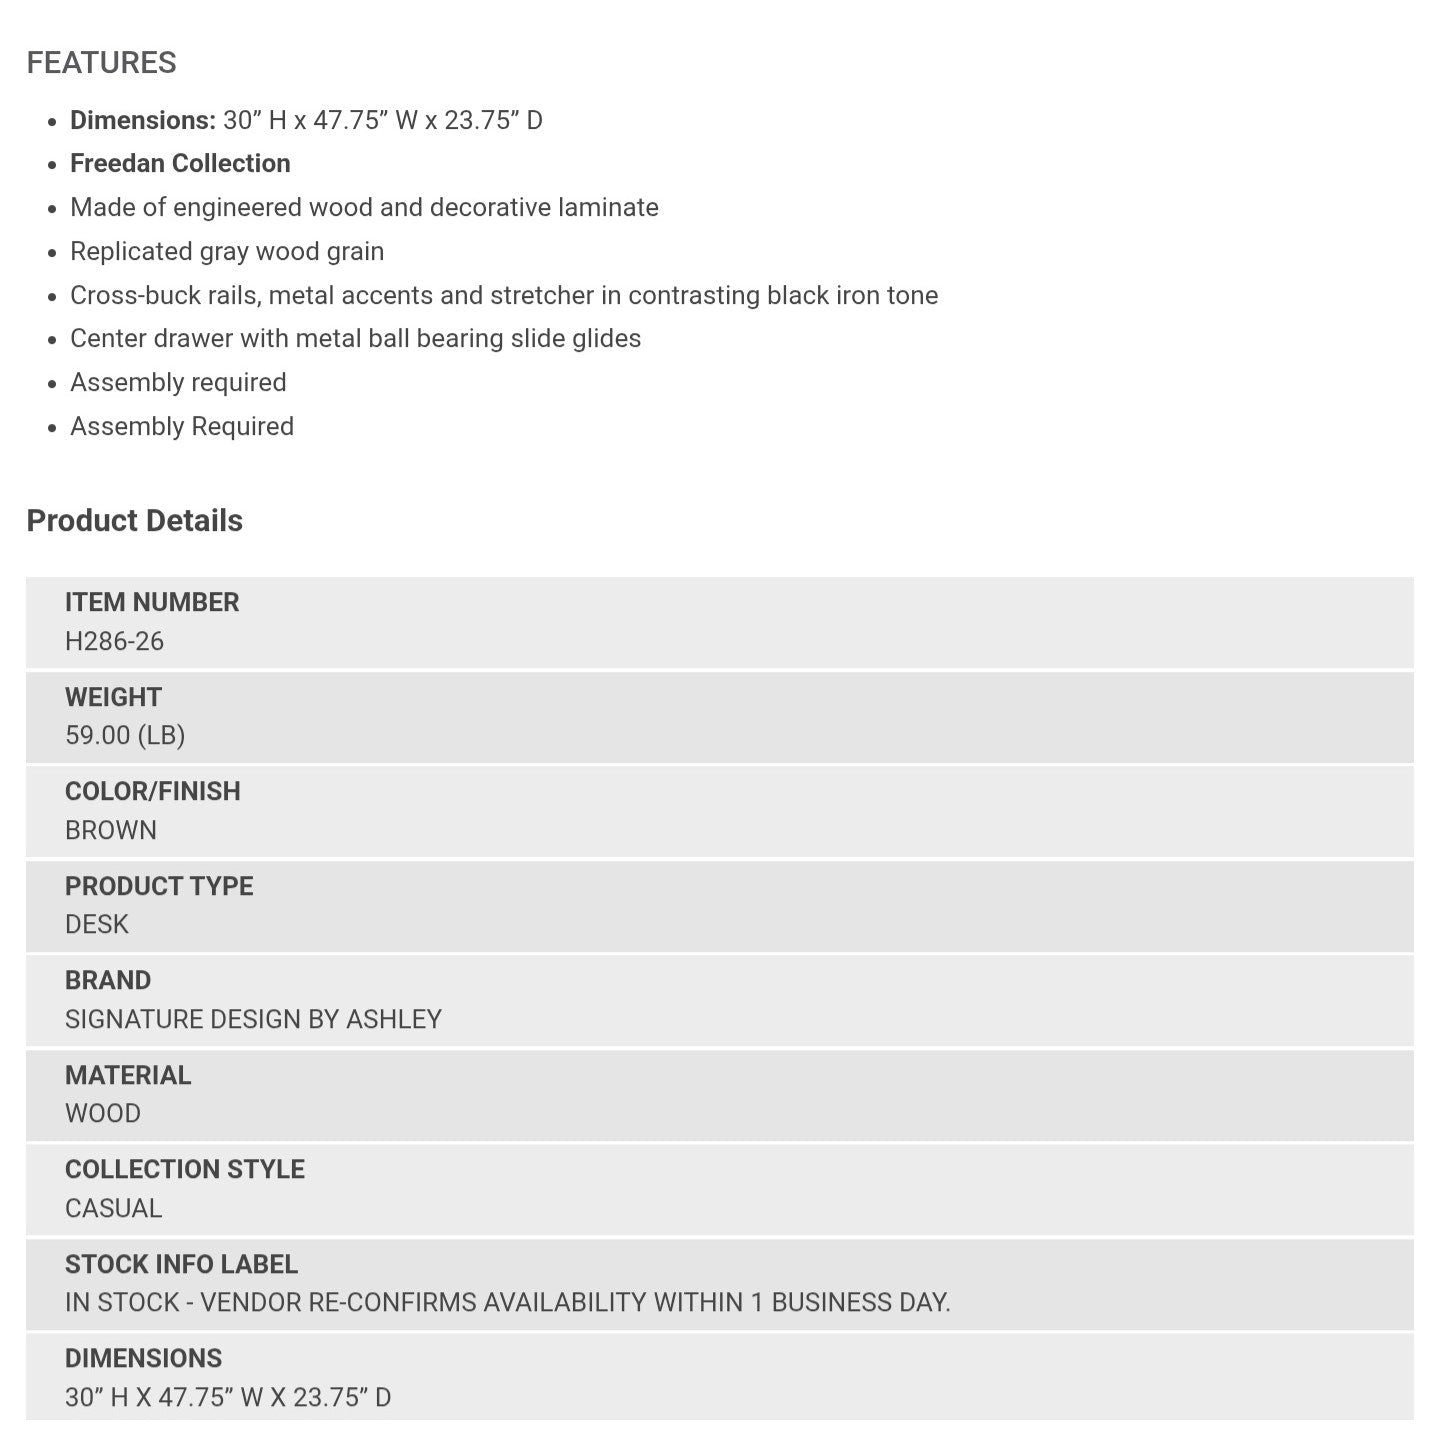Click the Center drawer feature line

point(355,338)
